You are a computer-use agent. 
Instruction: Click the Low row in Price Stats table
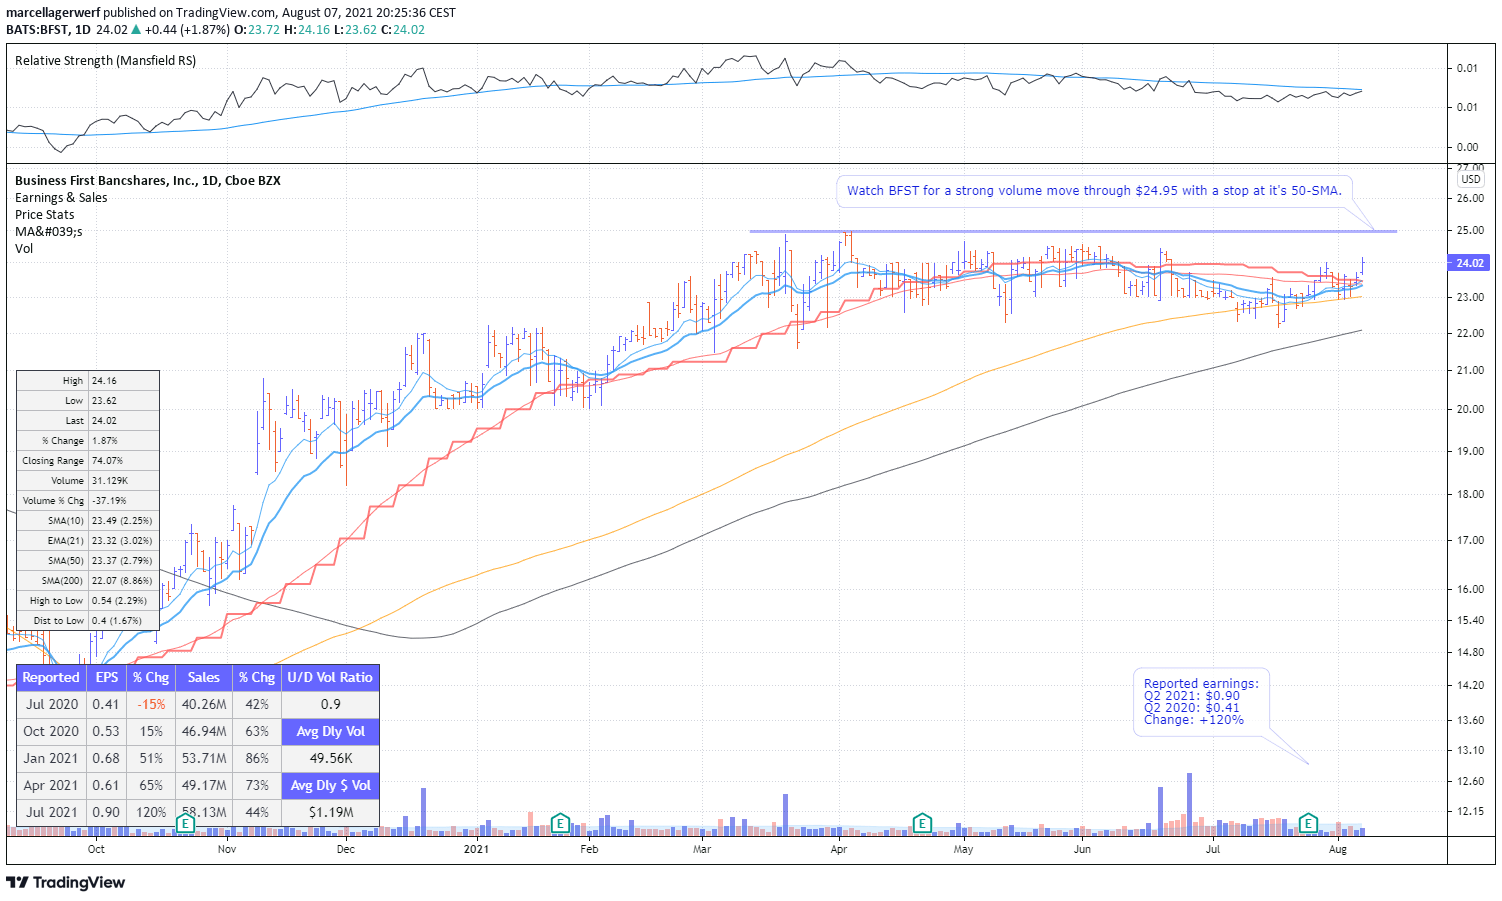(x=88, y=401)
